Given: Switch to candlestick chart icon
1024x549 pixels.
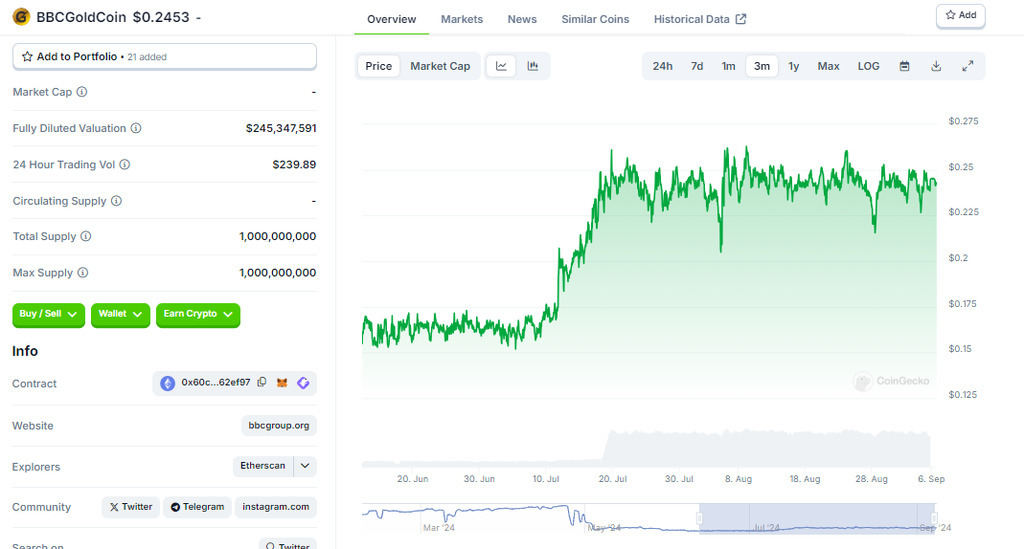Looking at the screenshot, I should pyautogui.click(x=533, y=66).
